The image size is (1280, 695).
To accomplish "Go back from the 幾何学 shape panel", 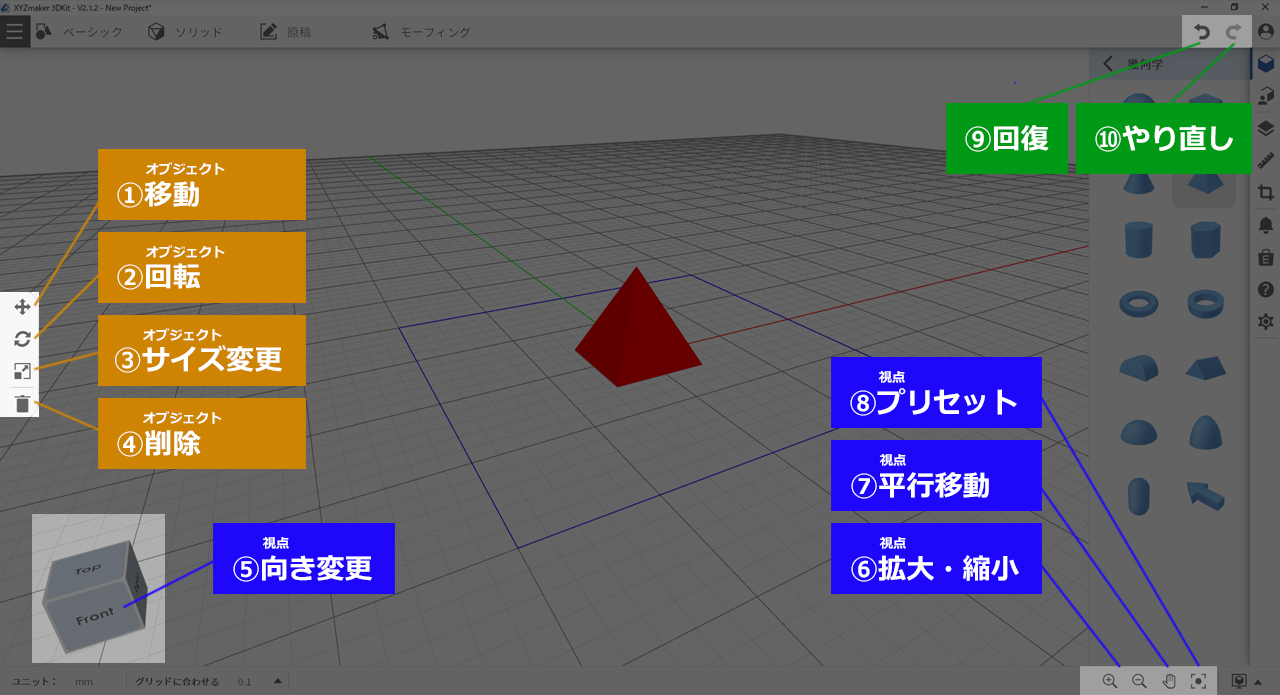I will click(x=1108, y=63).
